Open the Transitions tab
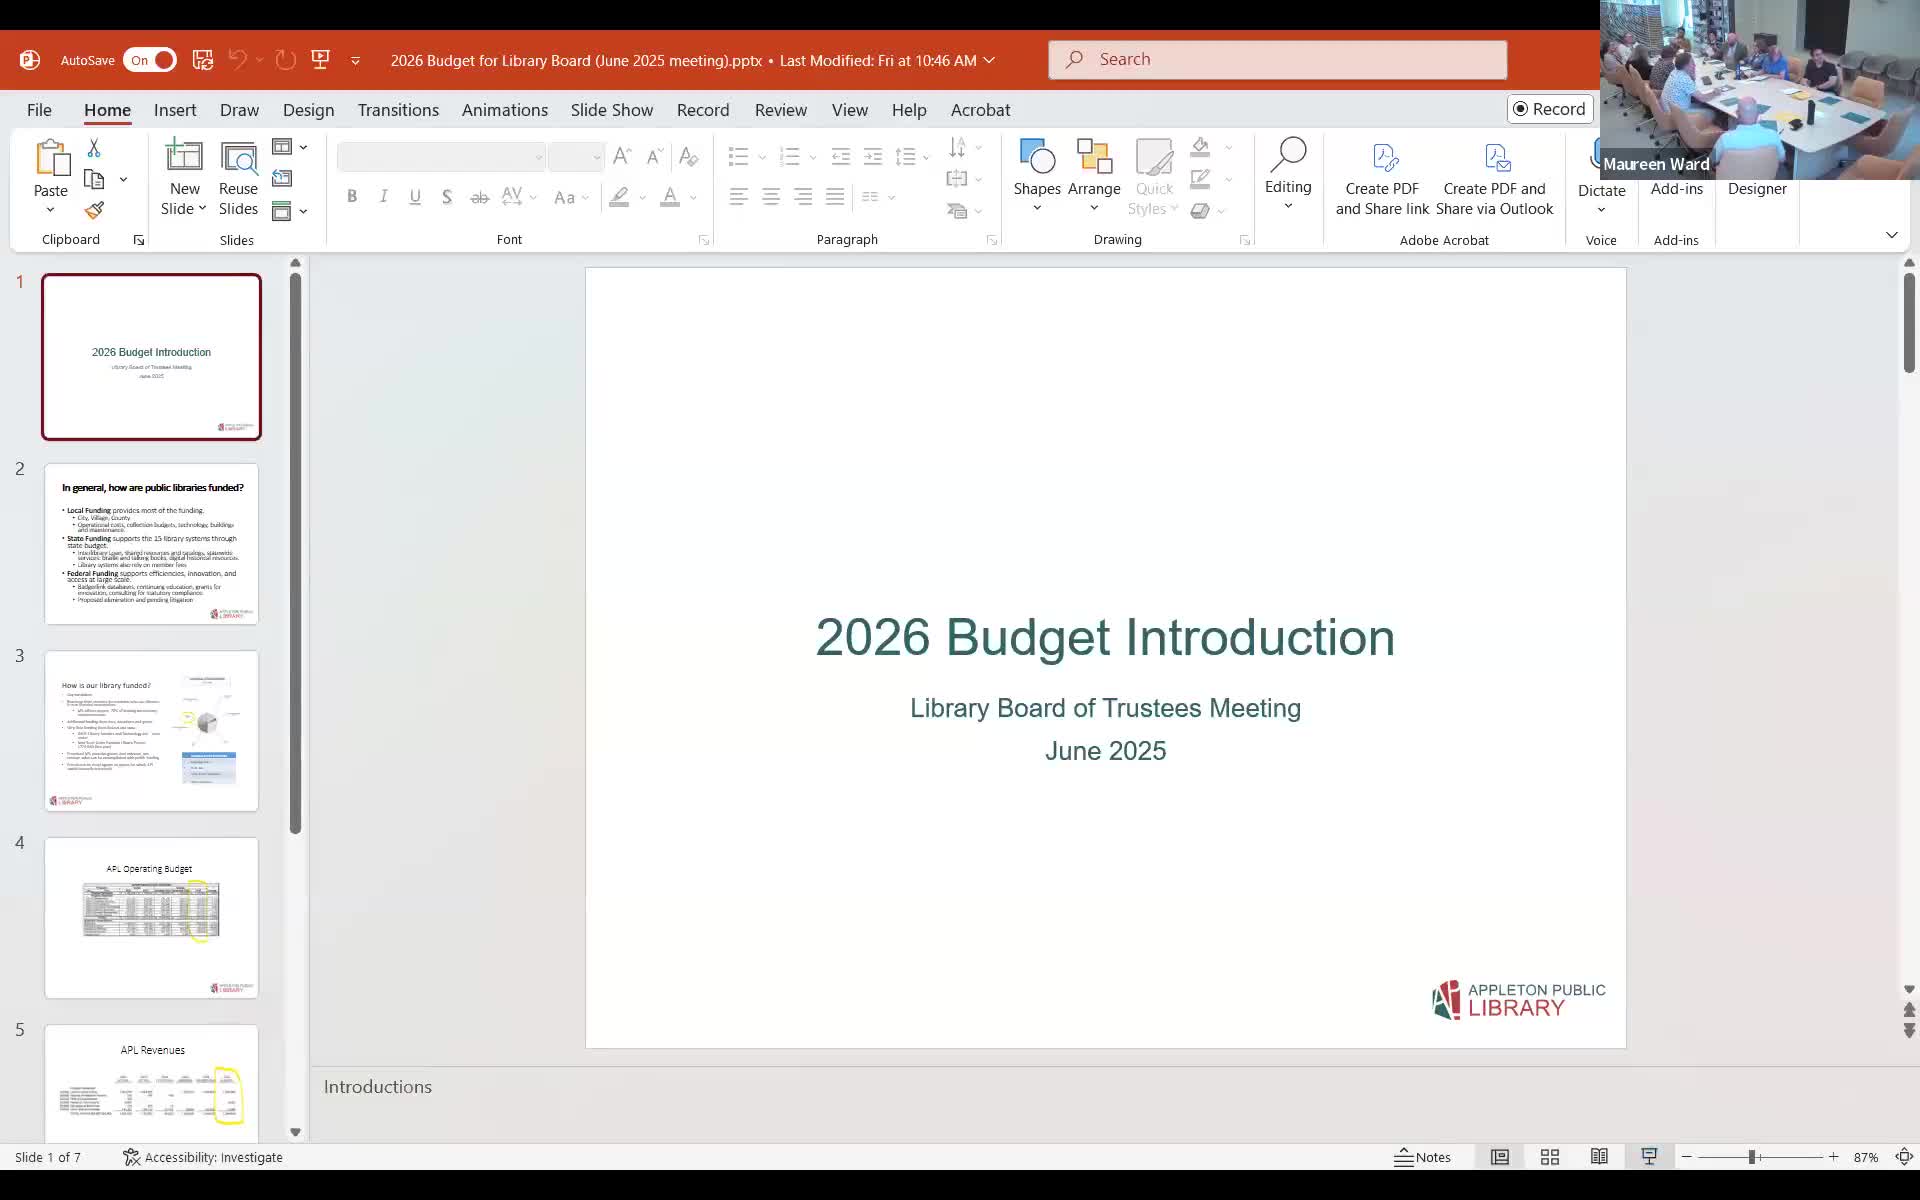 click(398, 110)
